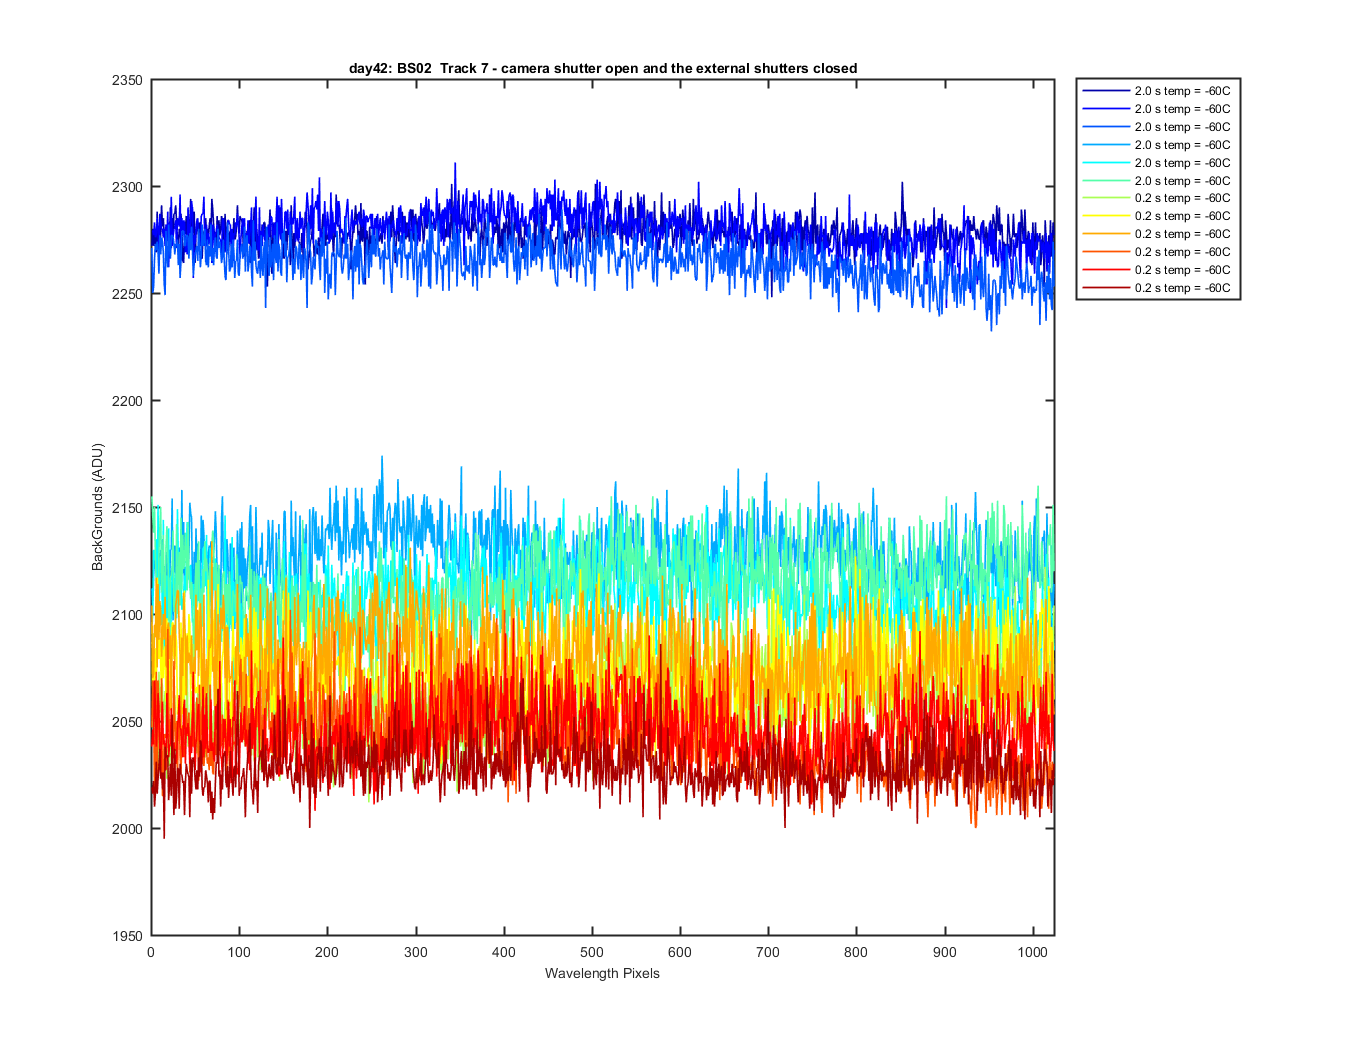Select the 'BackGrounds (ADU)' y-axis label
Image resolution: width=1350 pixels, height=1050 pixels.
point(97,507)
